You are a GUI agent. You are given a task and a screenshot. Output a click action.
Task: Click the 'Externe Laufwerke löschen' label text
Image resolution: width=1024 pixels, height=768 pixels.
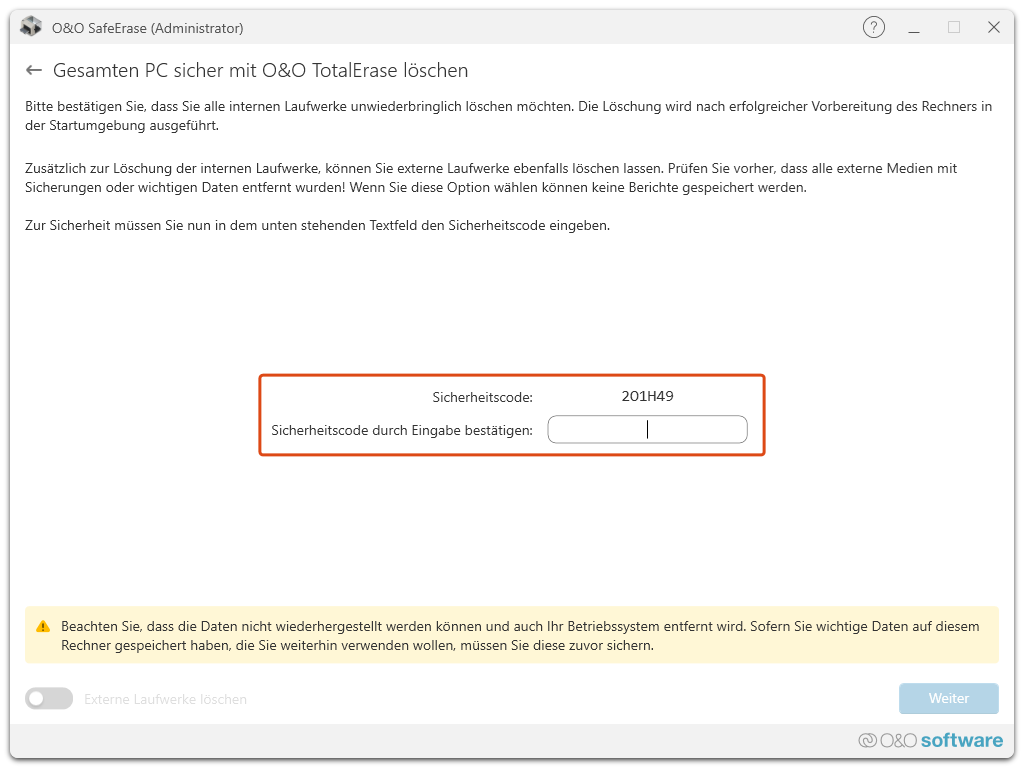click(x=165, y=699)
